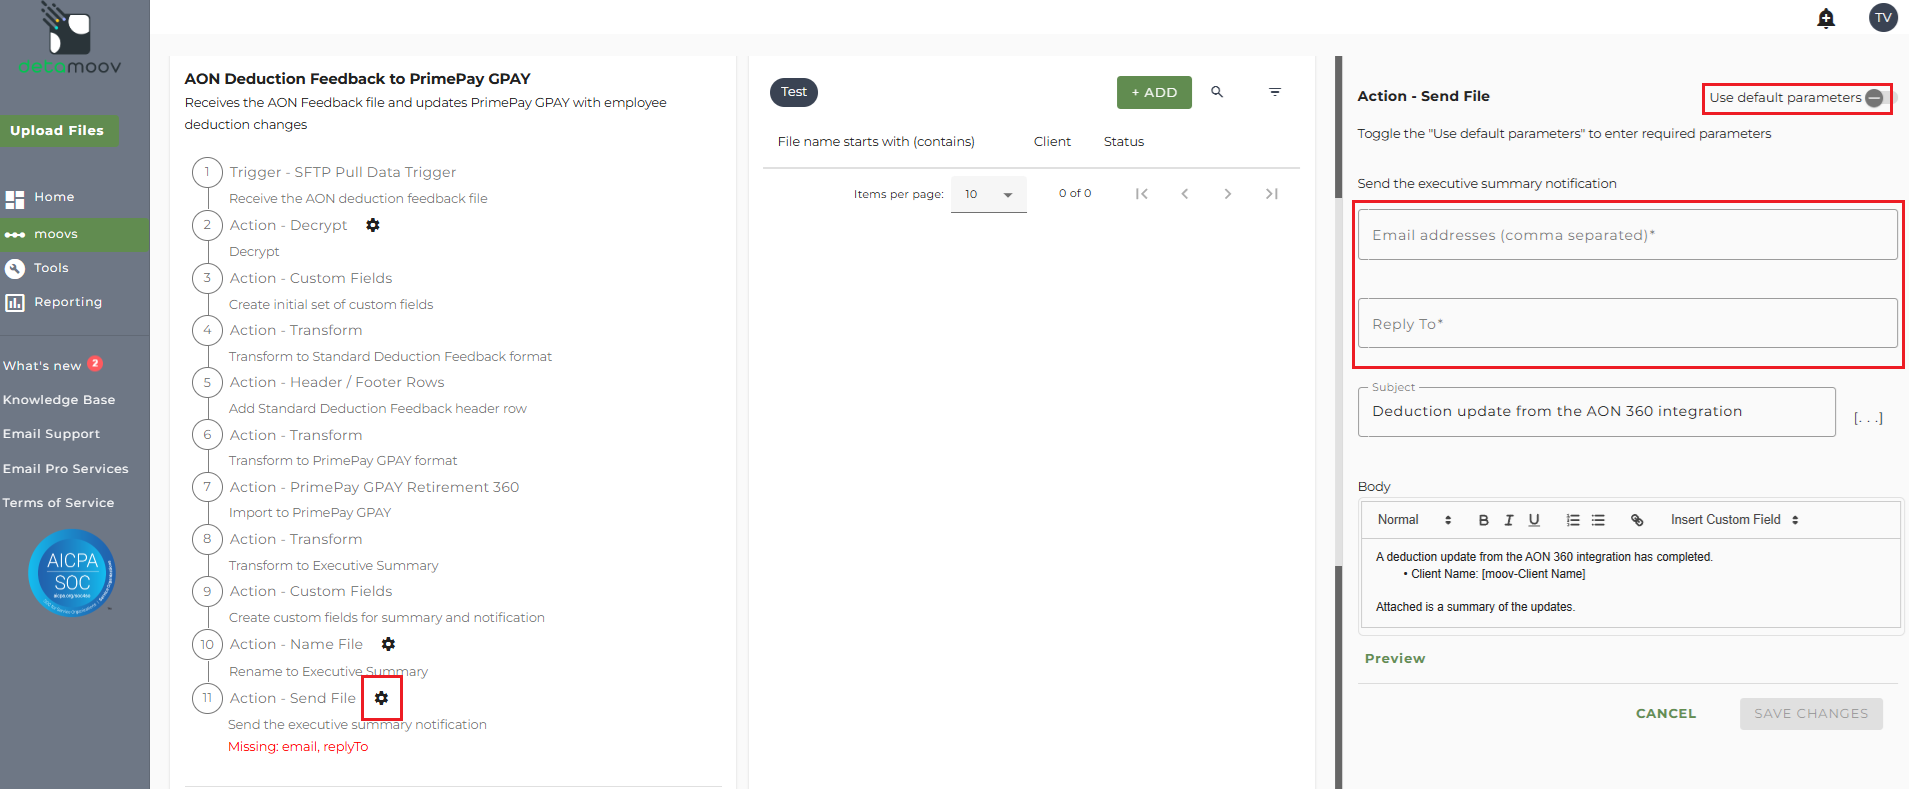Click the Reporting chart icon

[15, 302]
